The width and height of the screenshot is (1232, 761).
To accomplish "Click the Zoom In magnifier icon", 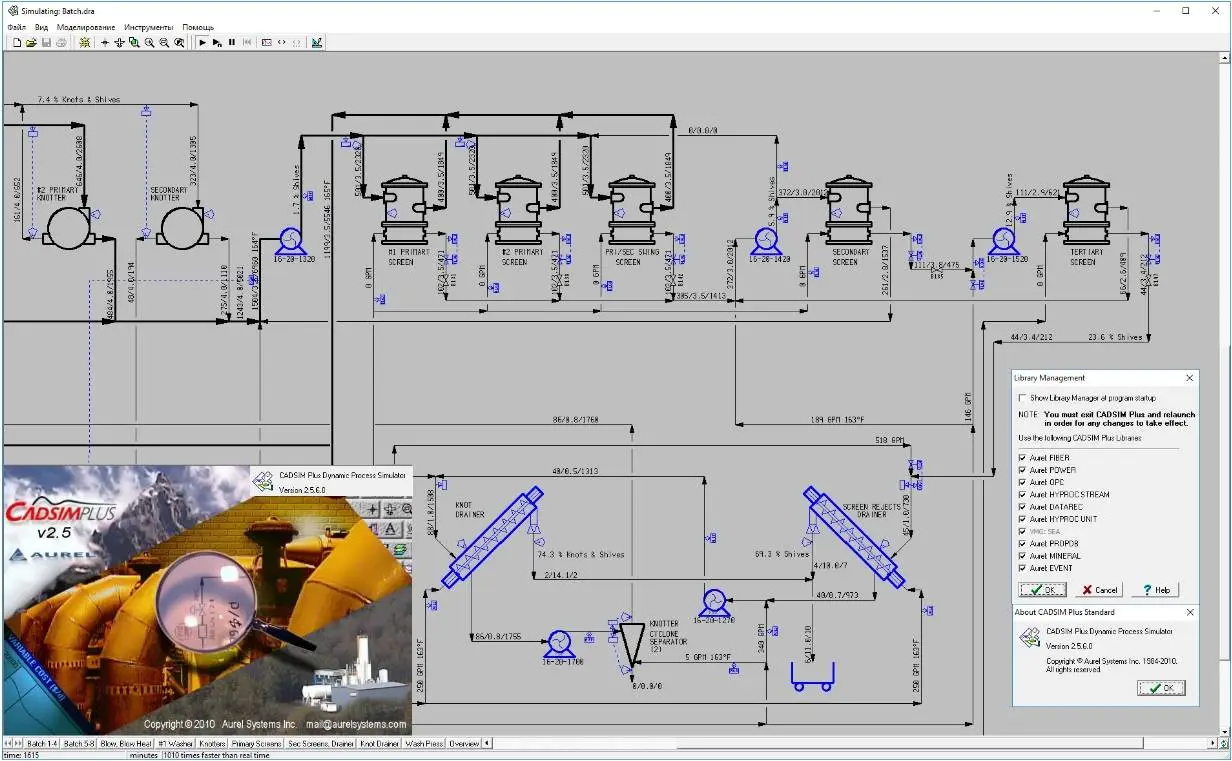I will pos(149,43).
